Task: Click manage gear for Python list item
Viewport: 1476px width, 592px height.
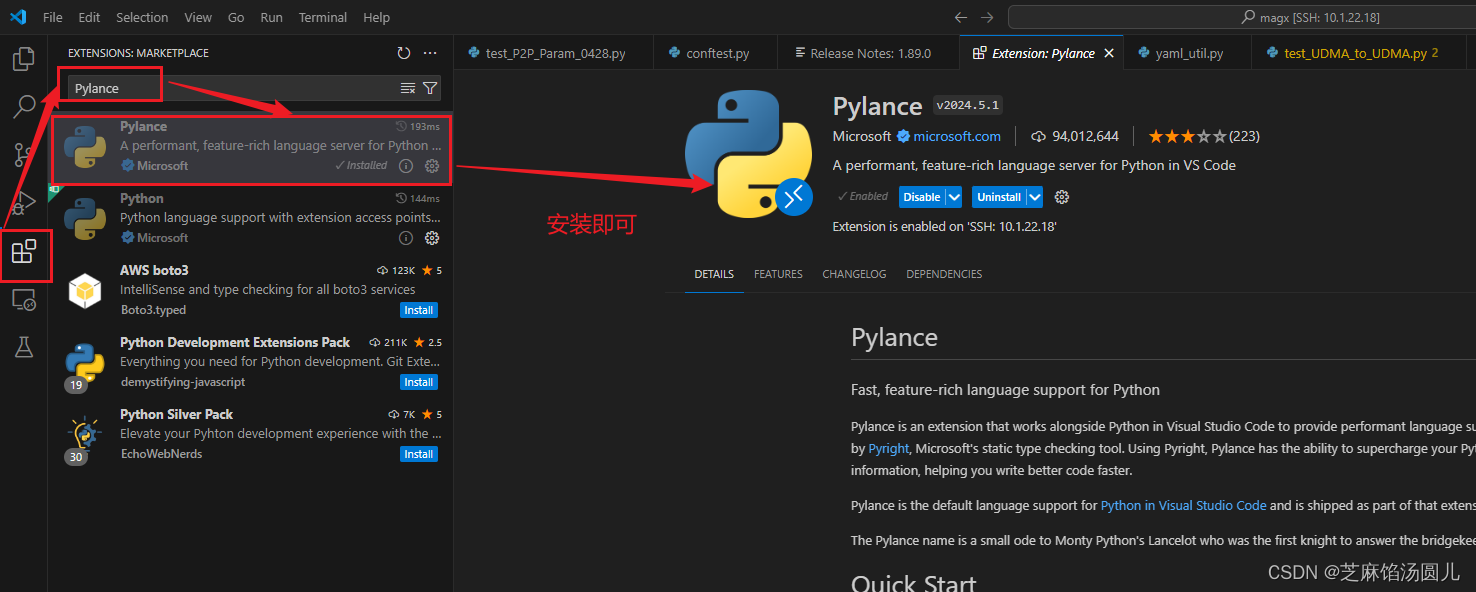Action: [432, 238]
